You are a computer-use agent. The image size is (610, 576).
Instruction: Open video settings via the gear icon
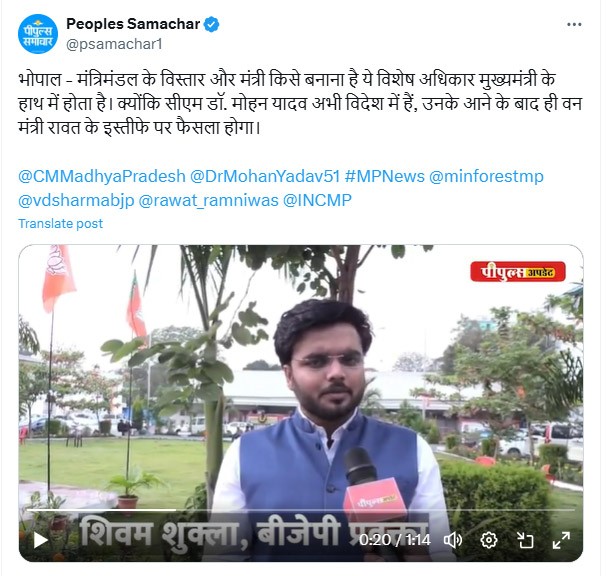489,540
